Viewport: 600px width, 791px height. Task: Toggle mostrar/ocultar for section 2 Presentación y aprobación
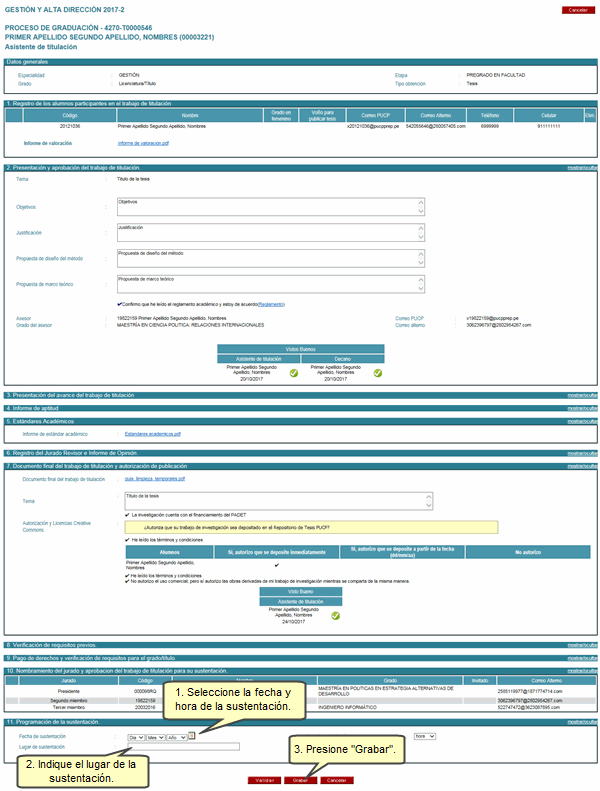[582, 167]
